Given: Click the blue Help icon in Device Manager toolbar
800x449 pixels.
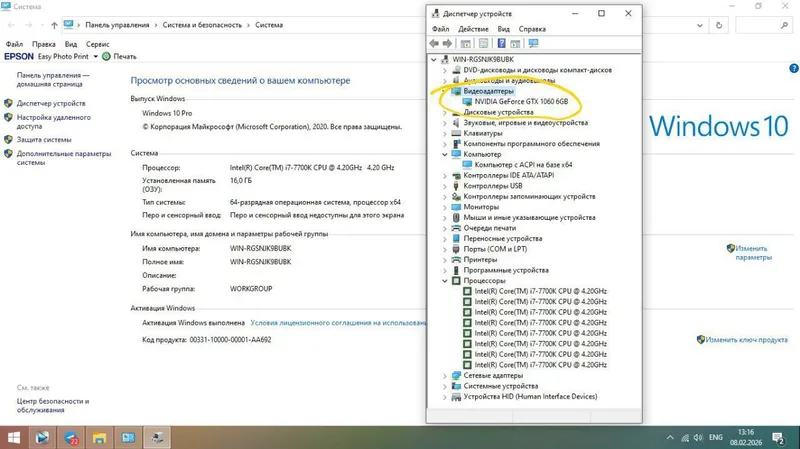Looking at the screenshot, I should (x=502, y=43).
